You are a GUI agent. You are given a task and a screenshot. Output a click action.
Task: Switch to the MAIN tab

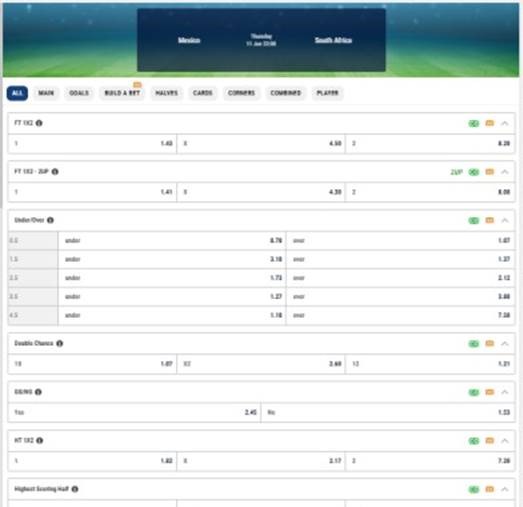46,93
